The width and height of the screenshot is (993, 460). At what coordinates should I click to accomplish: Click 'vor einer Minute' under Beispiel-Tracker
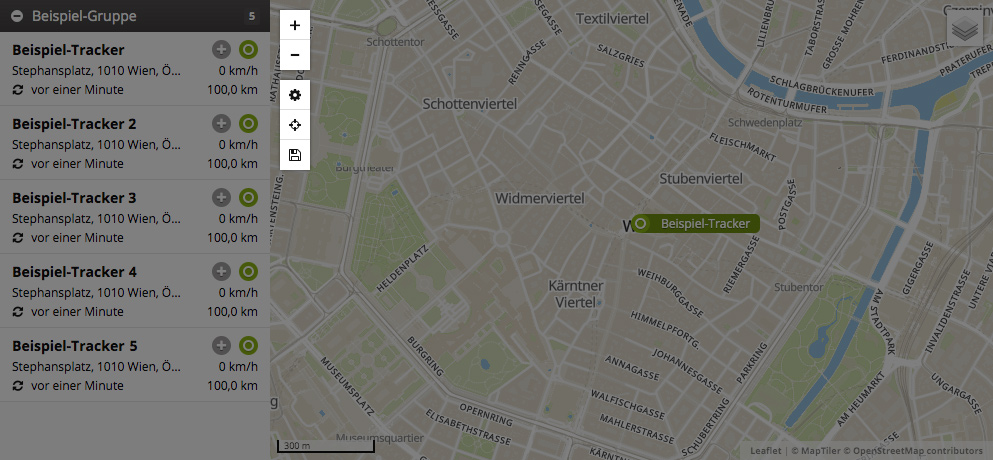(x=77, y=90)
